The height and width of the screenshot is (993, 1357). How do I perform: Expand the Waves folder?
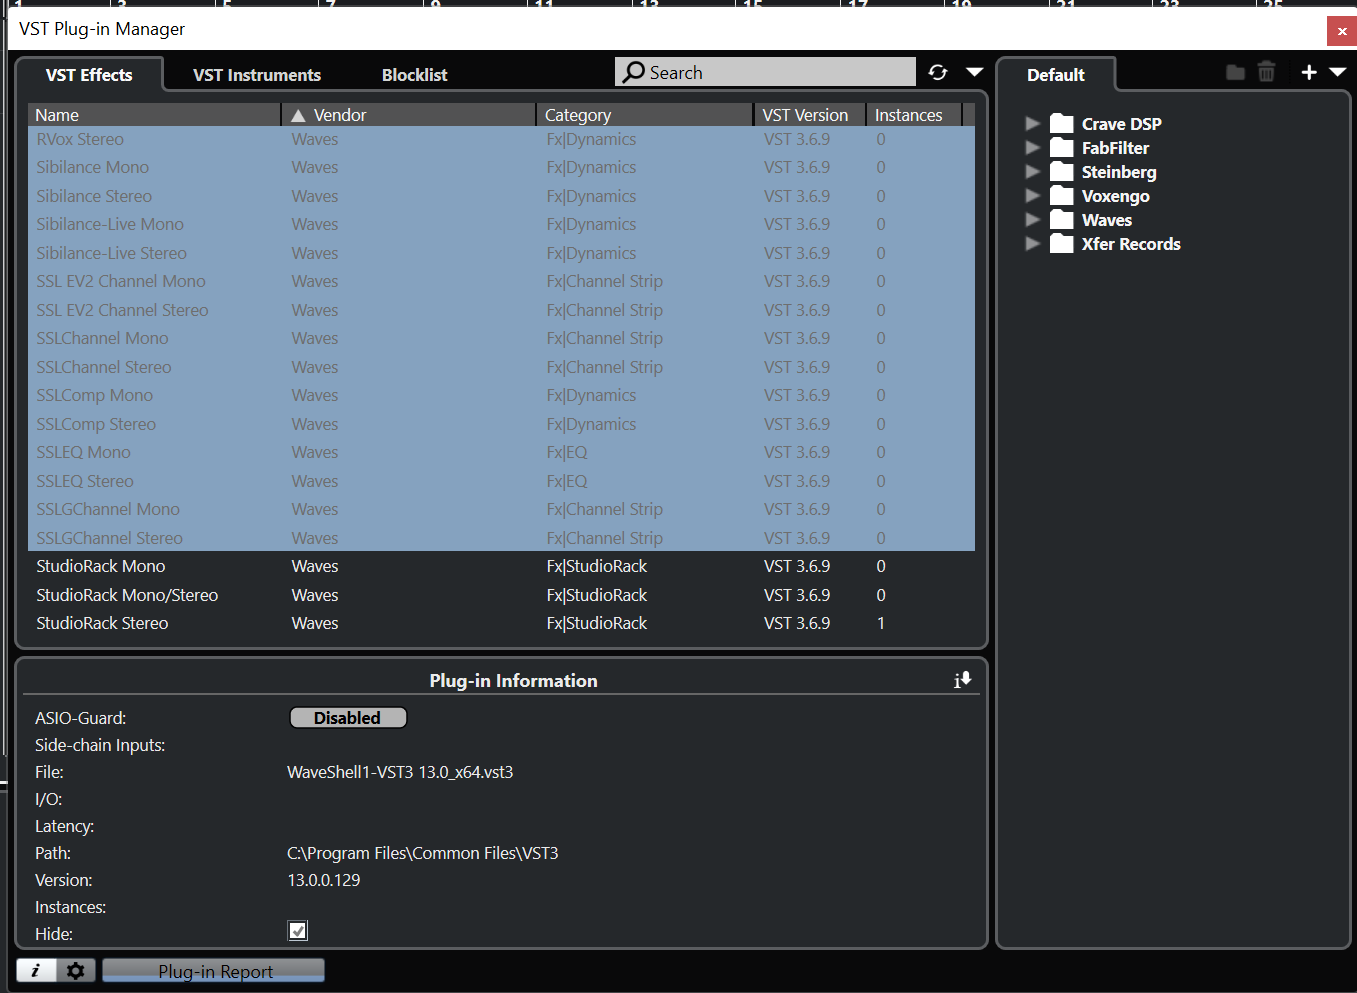click(1033, 219)
